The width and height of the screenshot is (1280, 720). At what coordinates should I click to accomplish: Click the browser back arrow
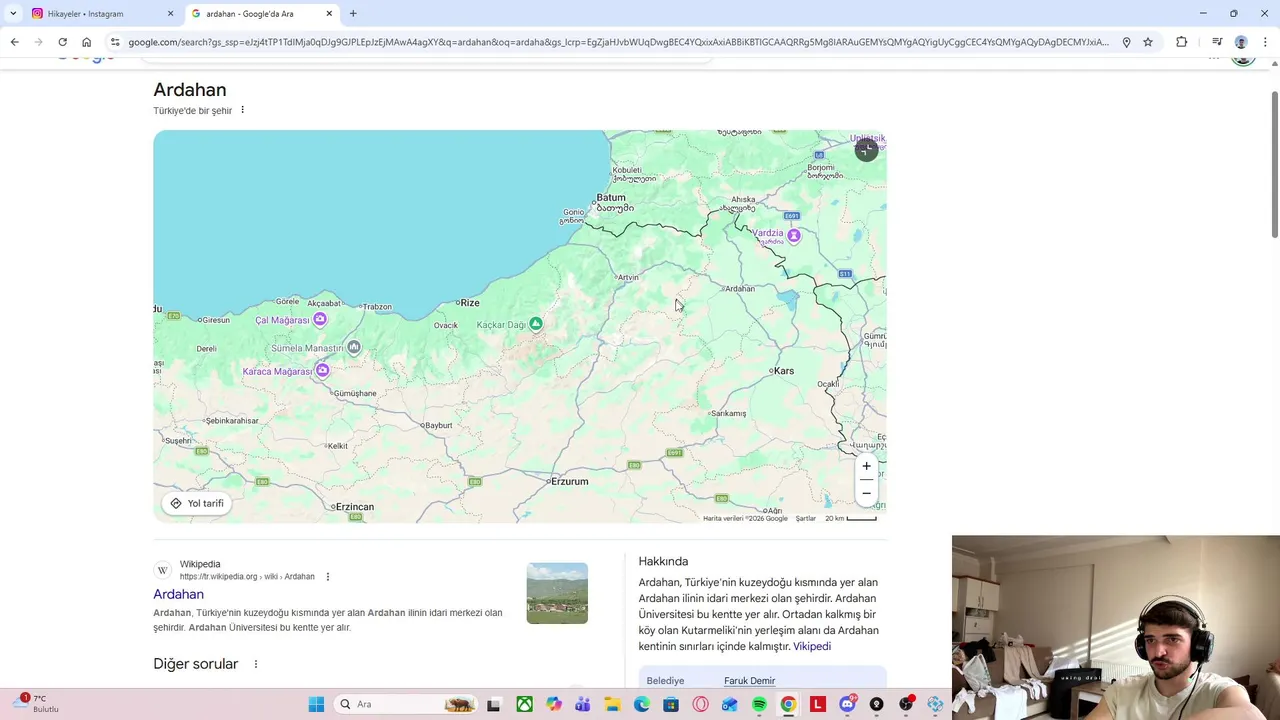pyautogui.click(x=14, y=42)
